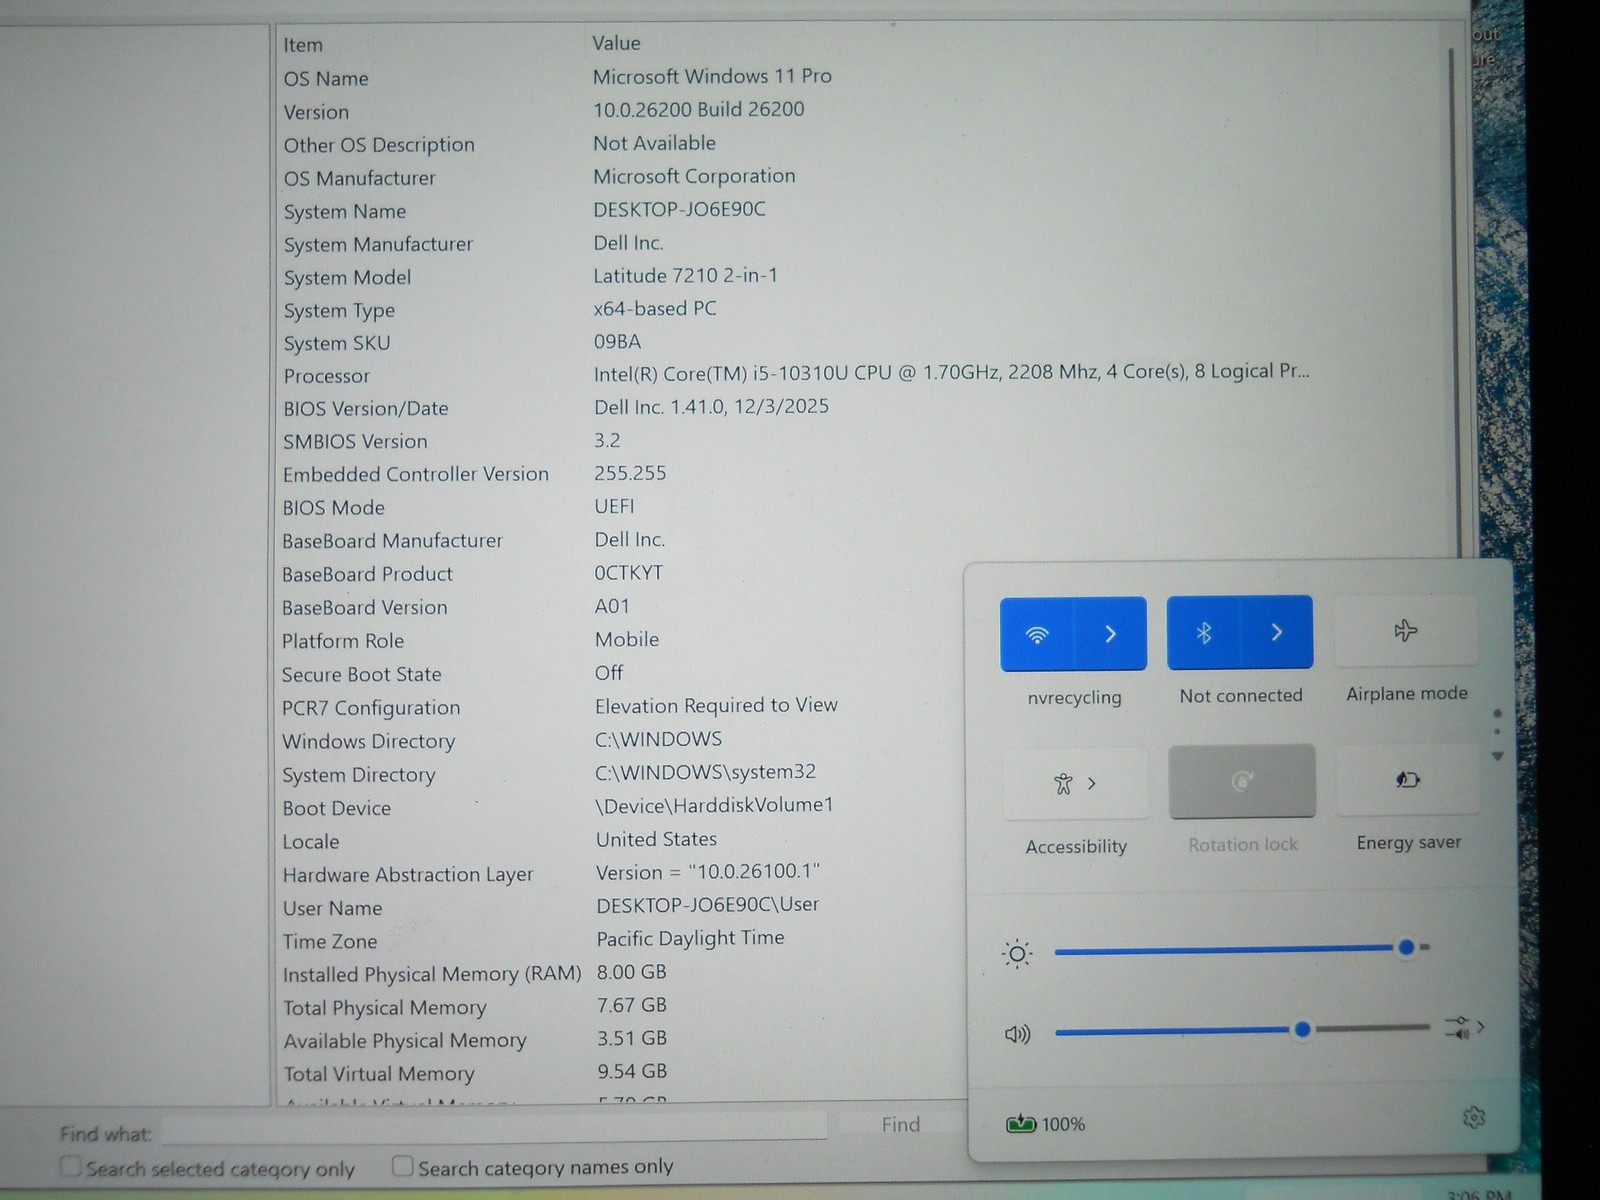The image size is (1600, 1200).
Task: Select the Boot Device row
Action: point(620,807)
